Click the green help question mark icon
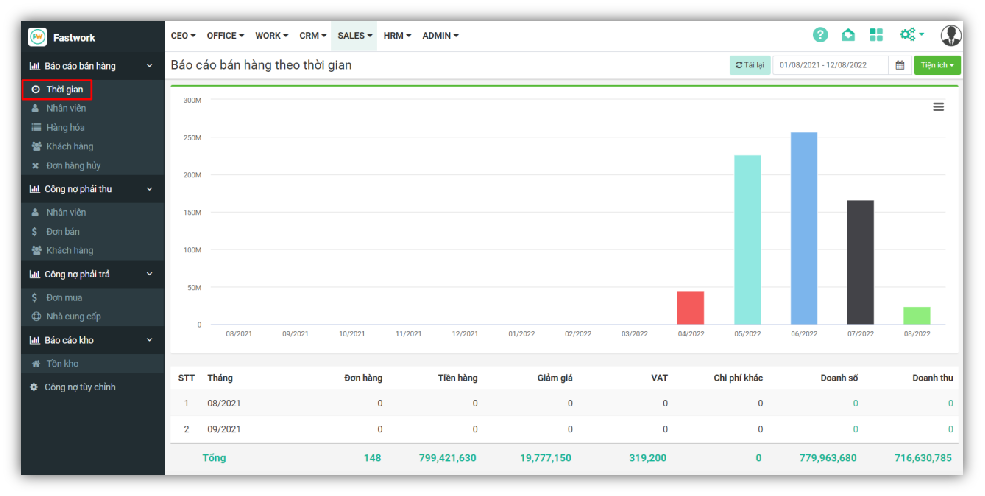Viewport: 985px width, 496px height. tap(820, 35)
